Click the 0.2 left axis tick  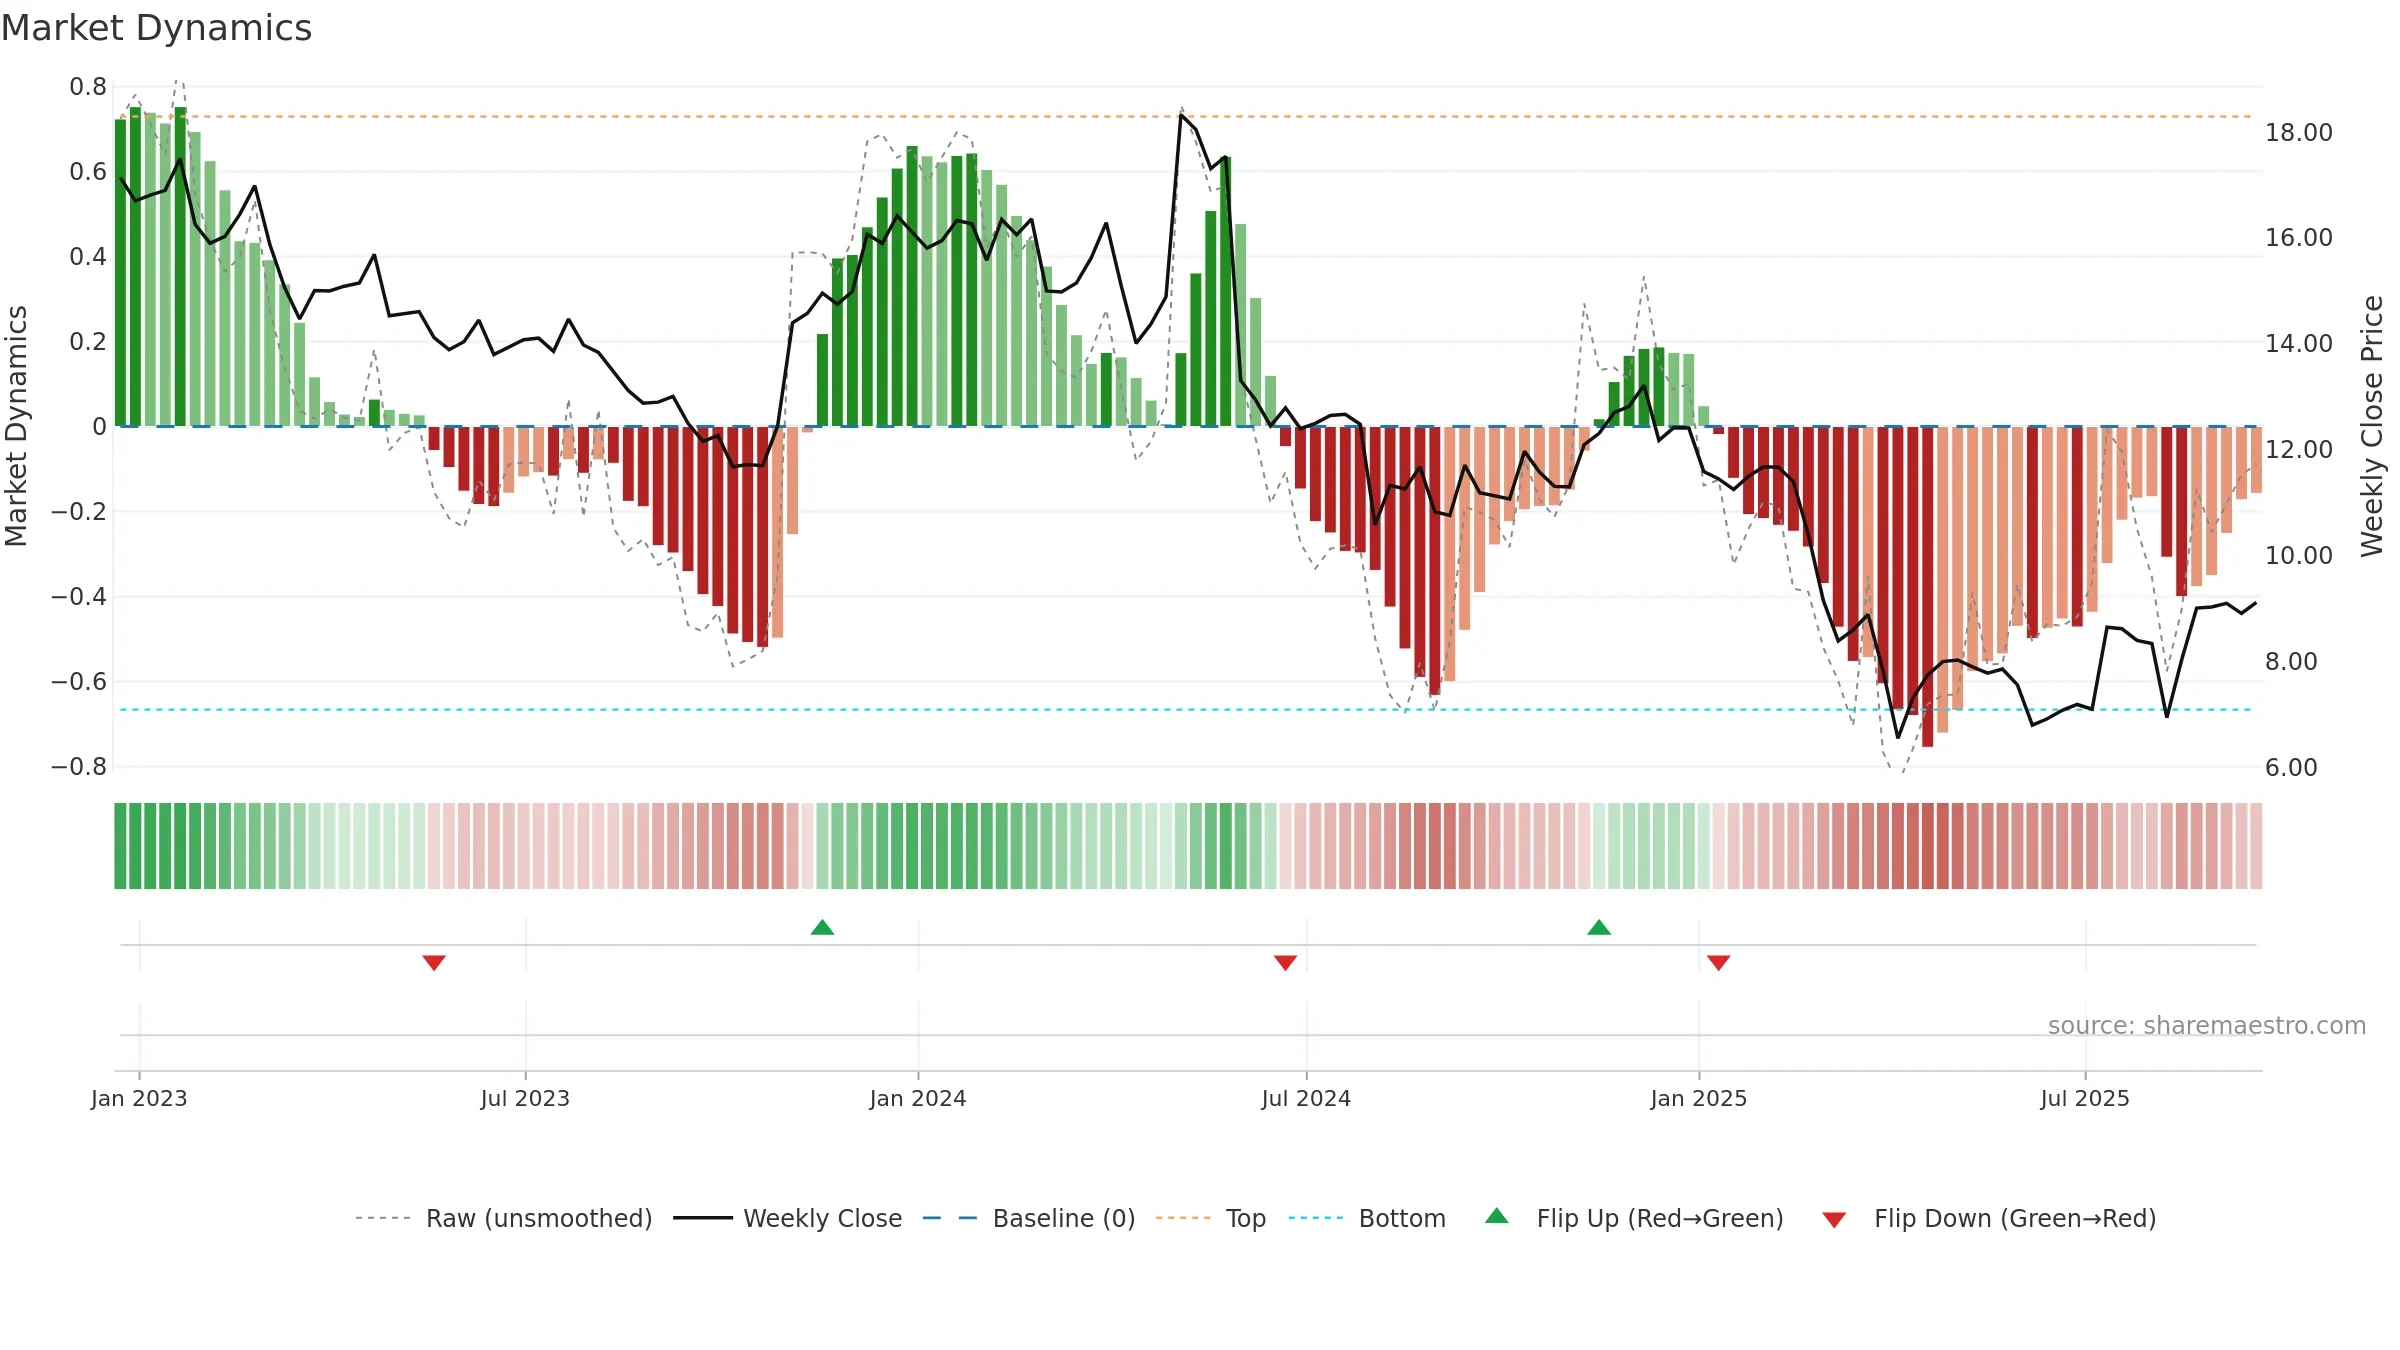(88, 342)
